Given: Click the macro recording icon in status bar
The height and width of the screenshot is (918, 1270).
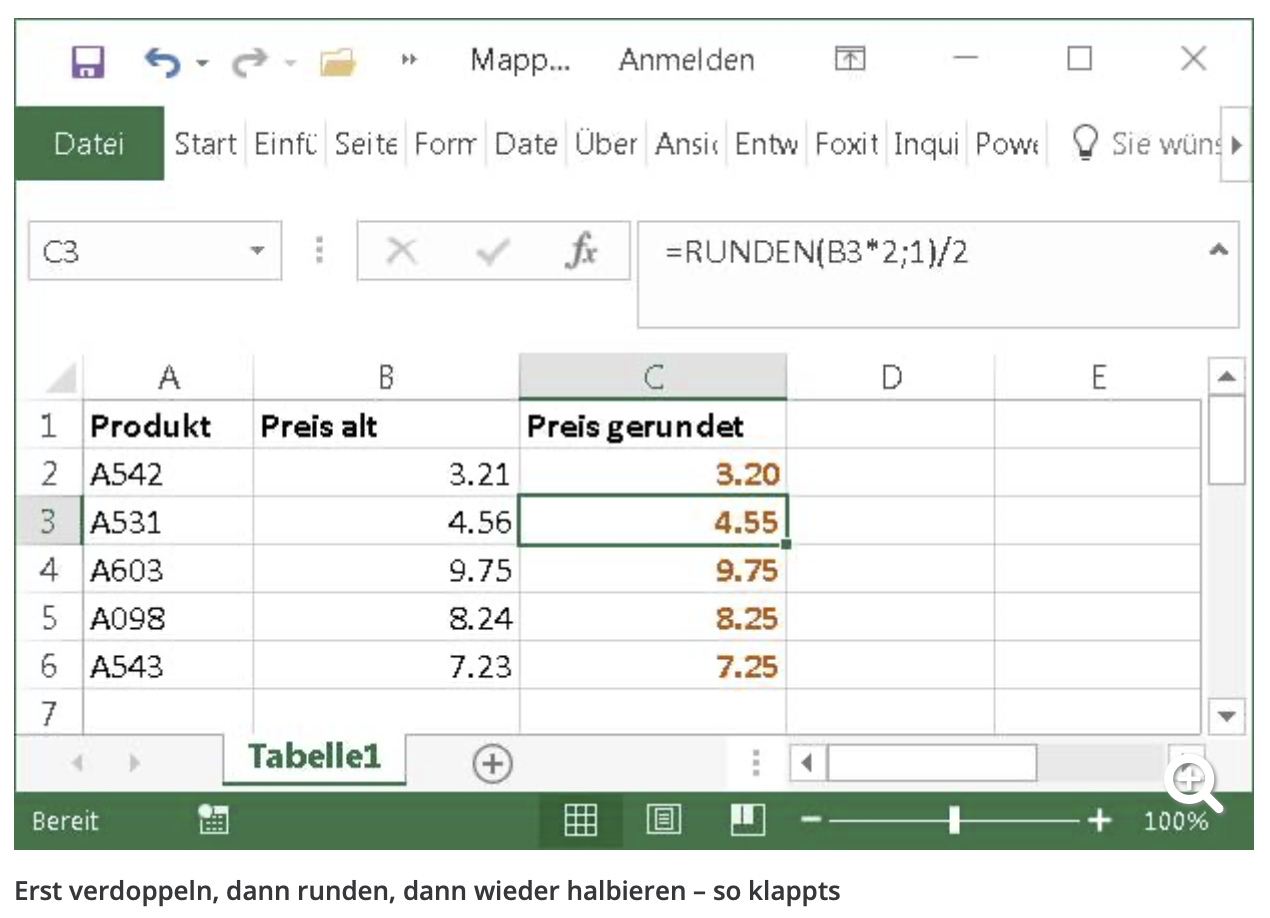Looking at the screenshot, I should [213, 820].
